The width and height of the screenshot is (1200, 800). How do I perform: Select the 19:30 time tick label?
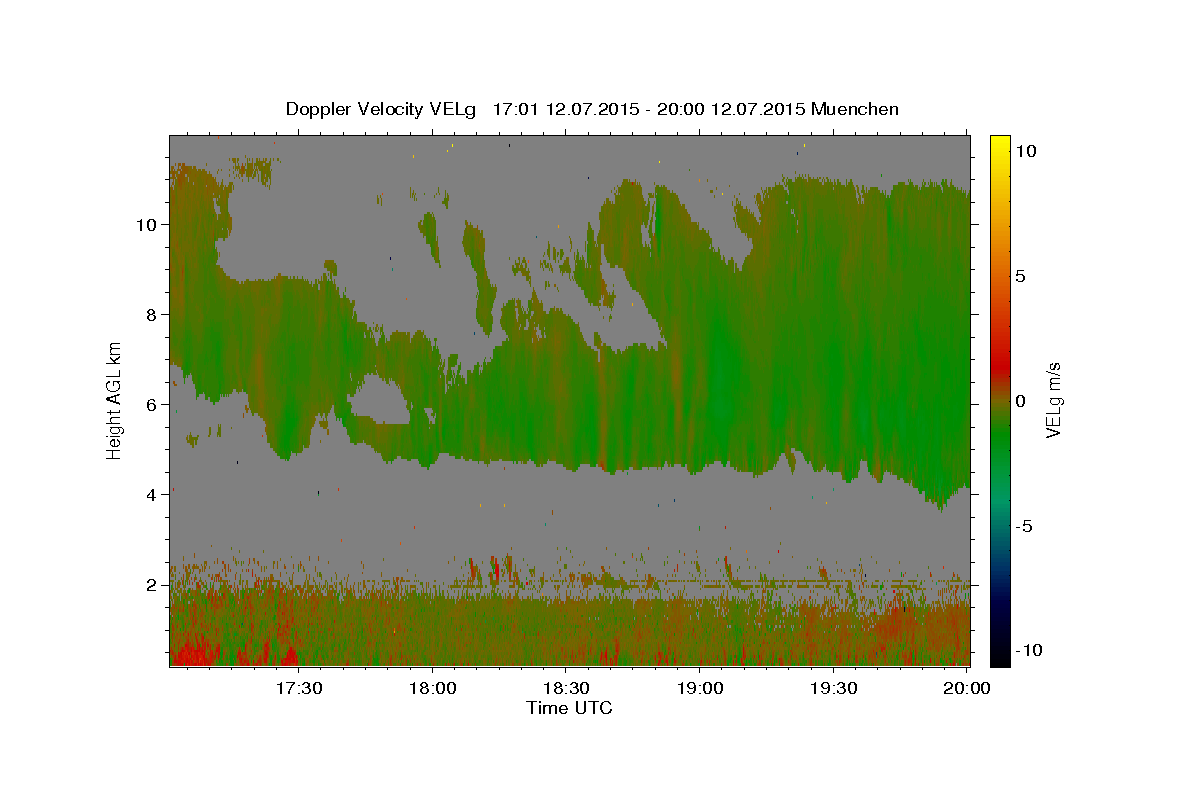click(x=834, y=688)
